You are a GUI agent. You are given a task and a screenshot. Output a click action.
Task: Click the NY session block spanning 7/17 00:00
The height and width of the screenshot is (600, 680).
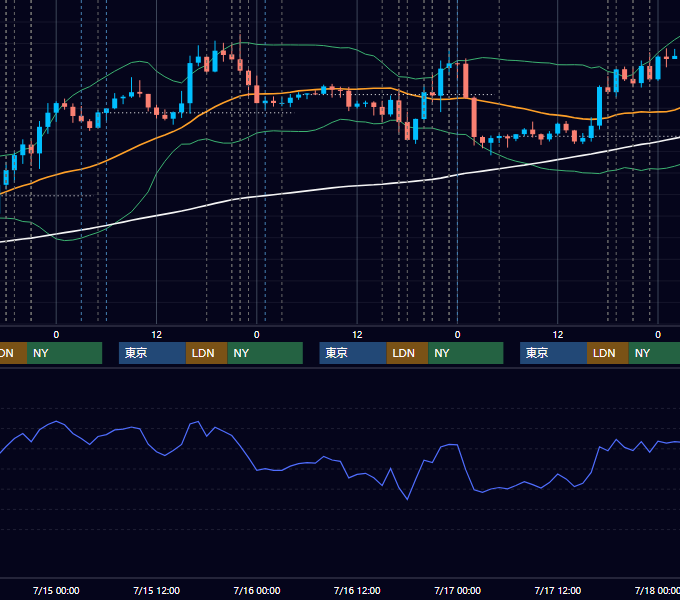[x=466, y=353]
